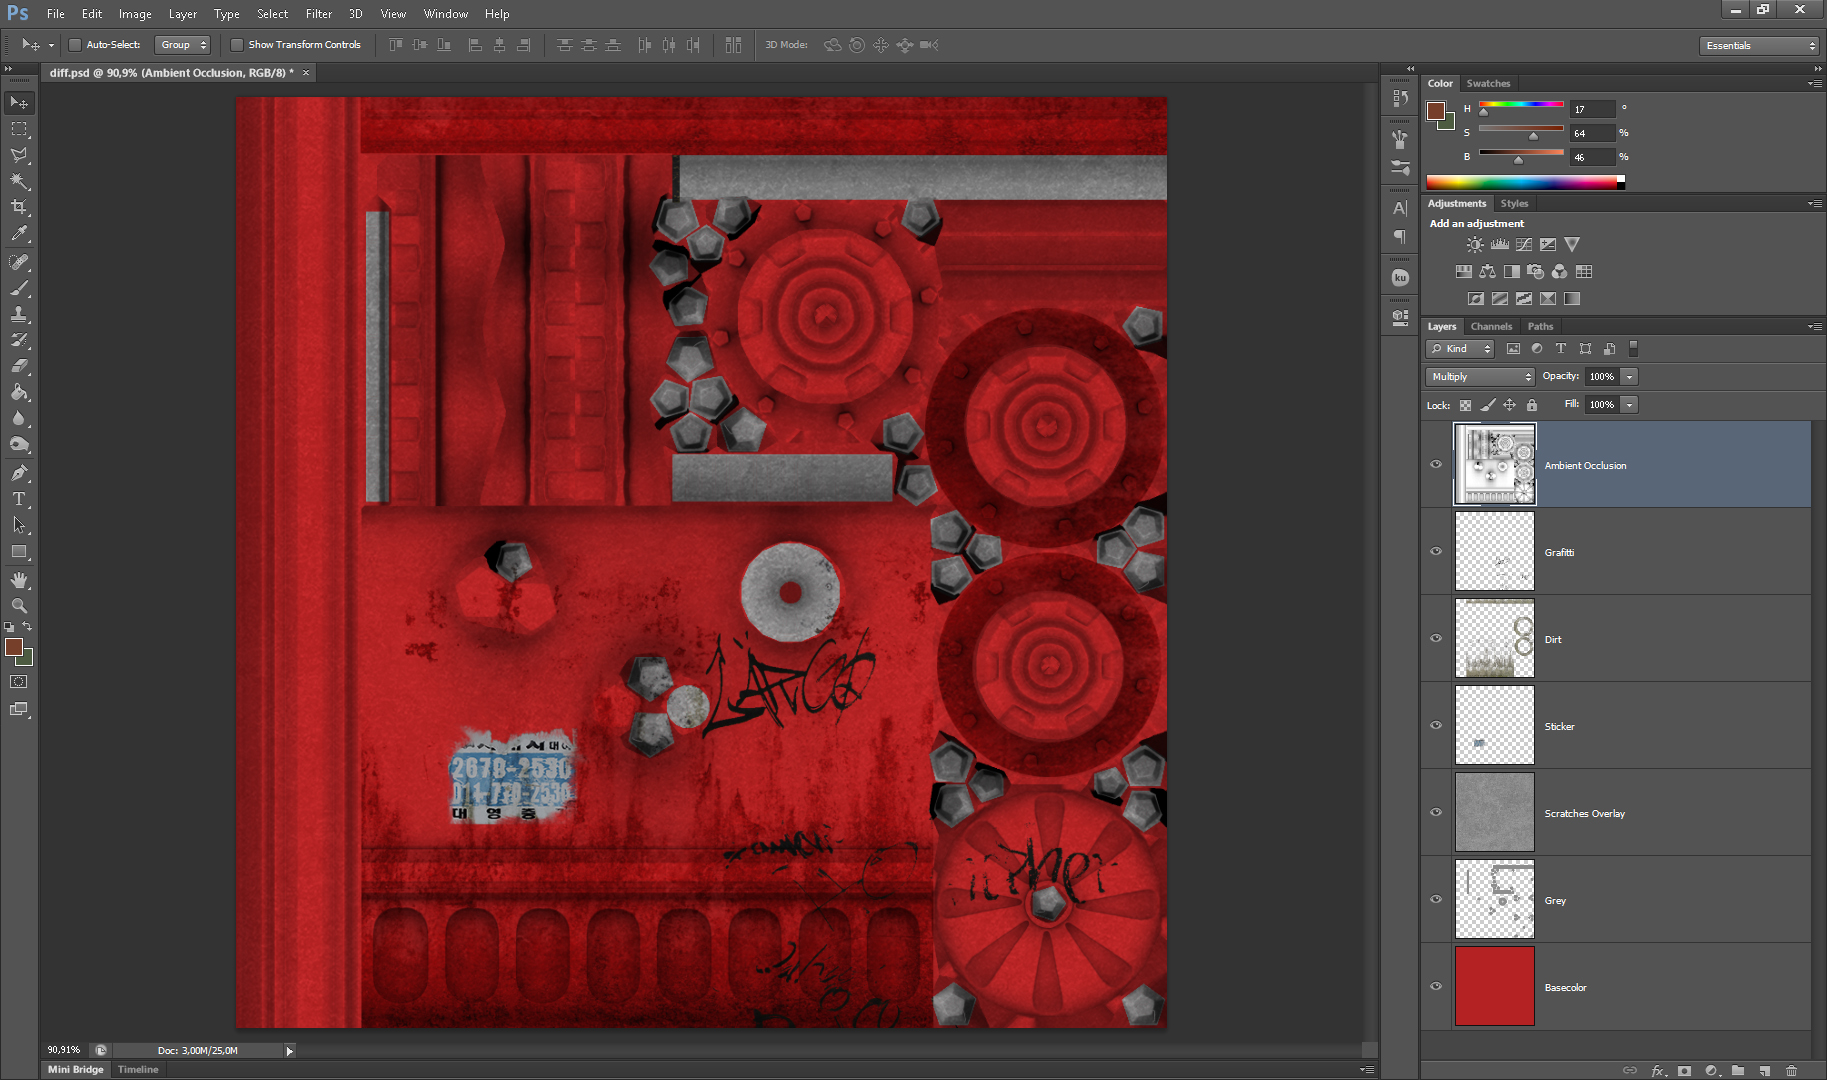Select the Crop tool

(x=19, y=207)
